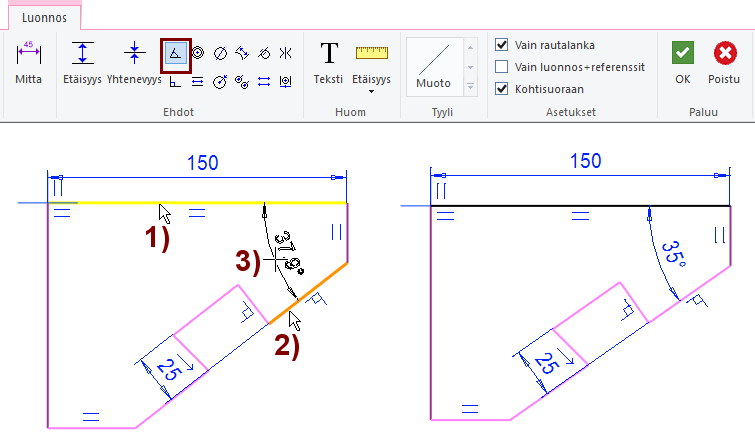Image resolution: width=755 pixels, height=443 pixels.
Task: Select the Yhtenevyys coincidence constraint
Action: pos(134,63)
